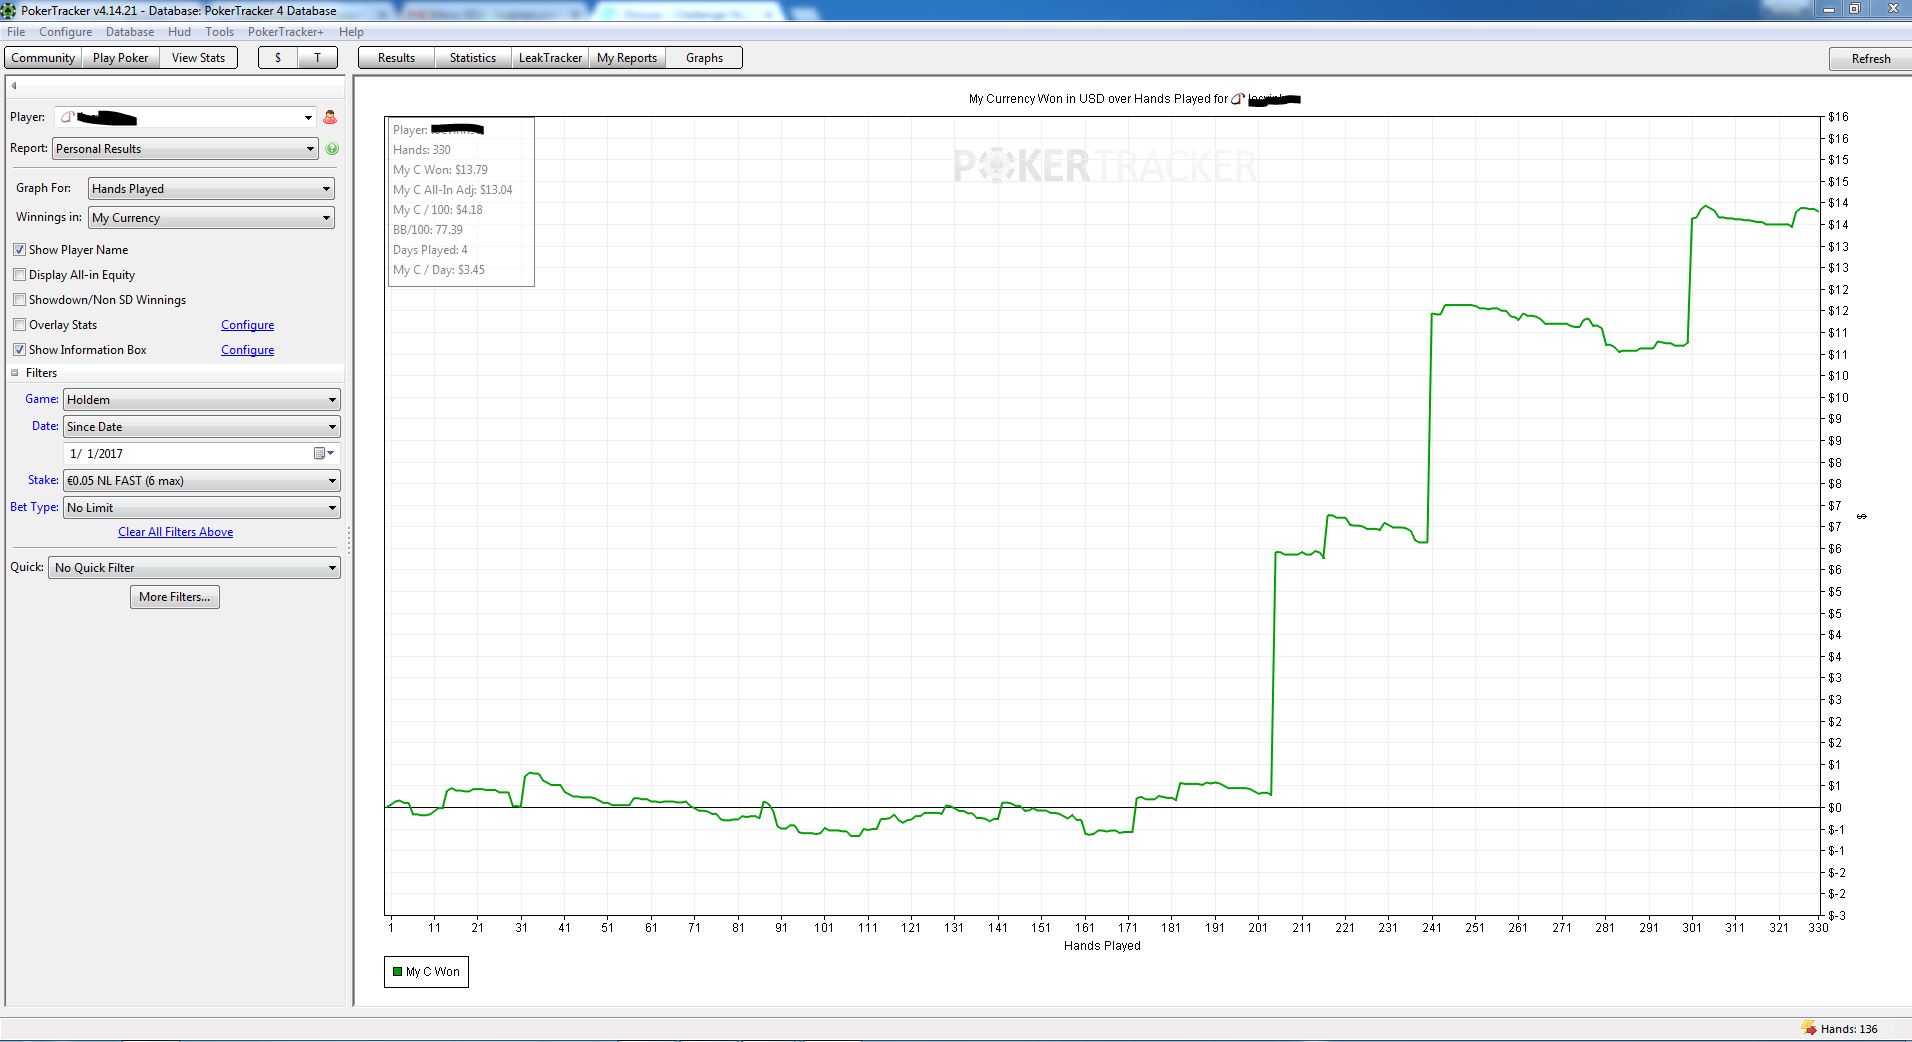
Task: Uncheck Show Player Name checkbox
Action: (19, 250)
